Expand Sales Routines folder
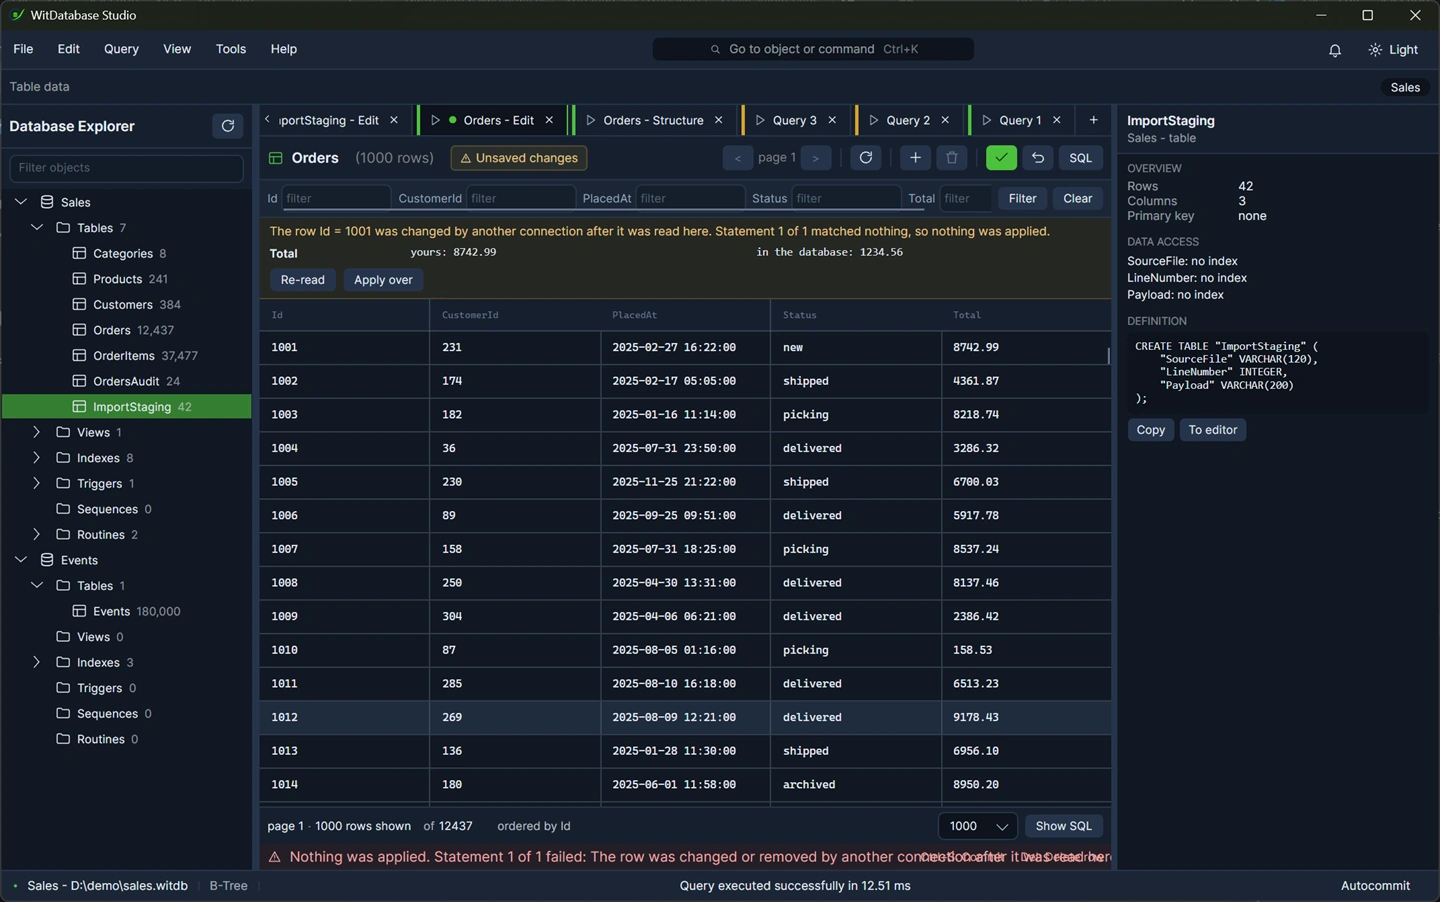This screenshot has height=902, width=1440. pyautogui.click(x=37, y=534)
